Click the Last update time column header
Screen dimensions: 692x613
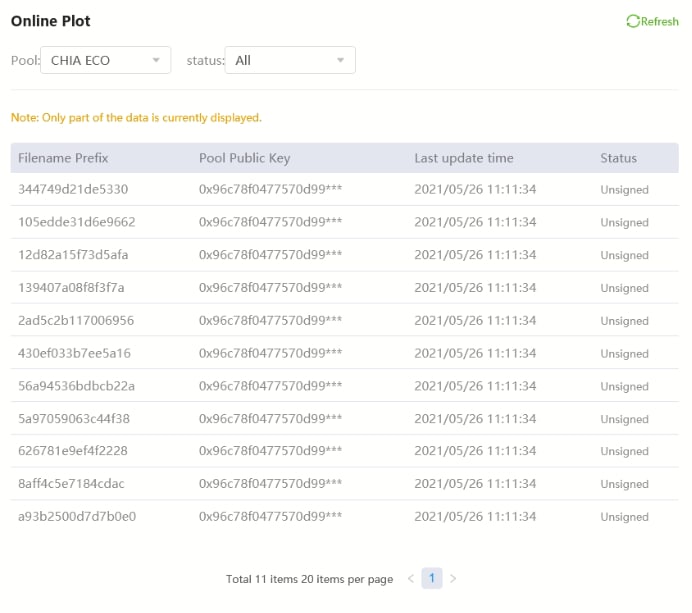point(464,158)
